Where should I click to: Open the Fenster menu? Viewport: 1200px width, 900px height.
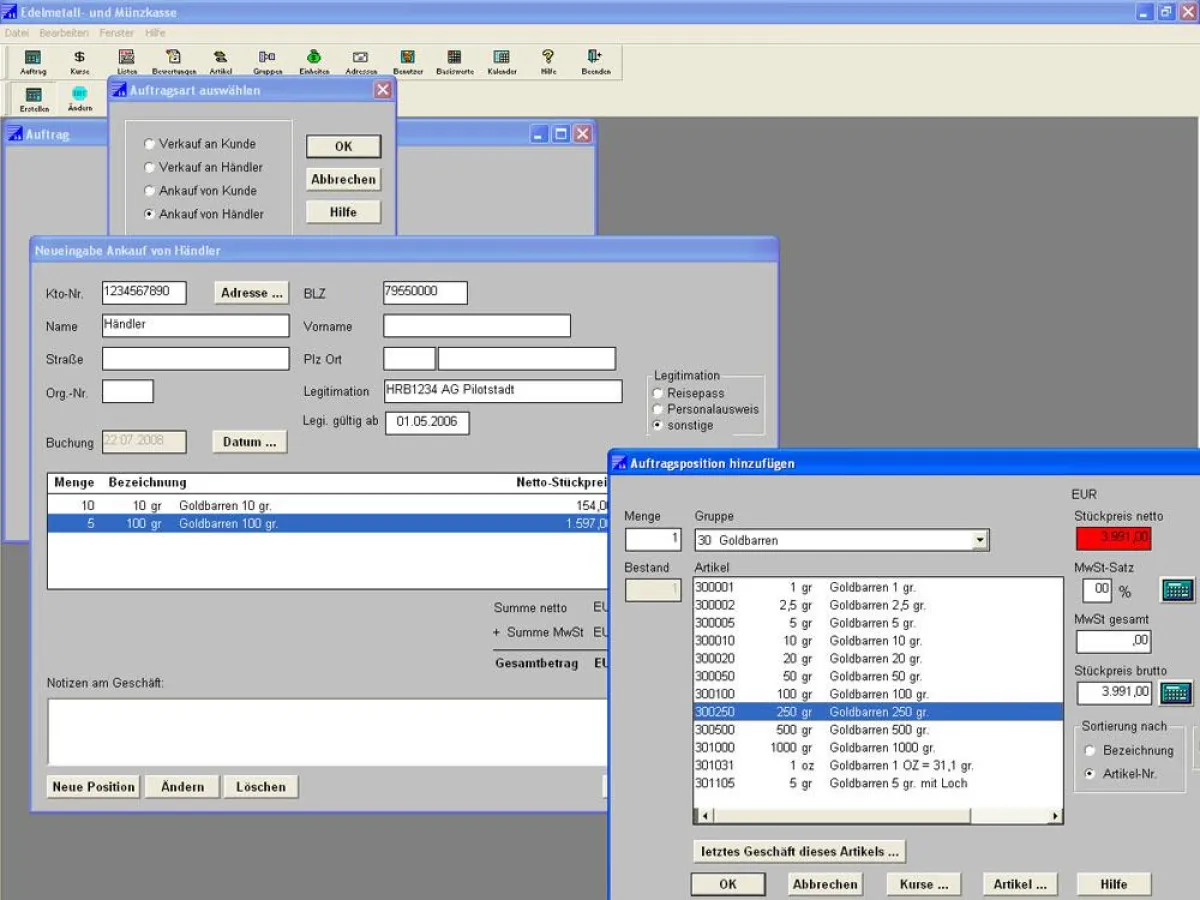coord(116,33)
